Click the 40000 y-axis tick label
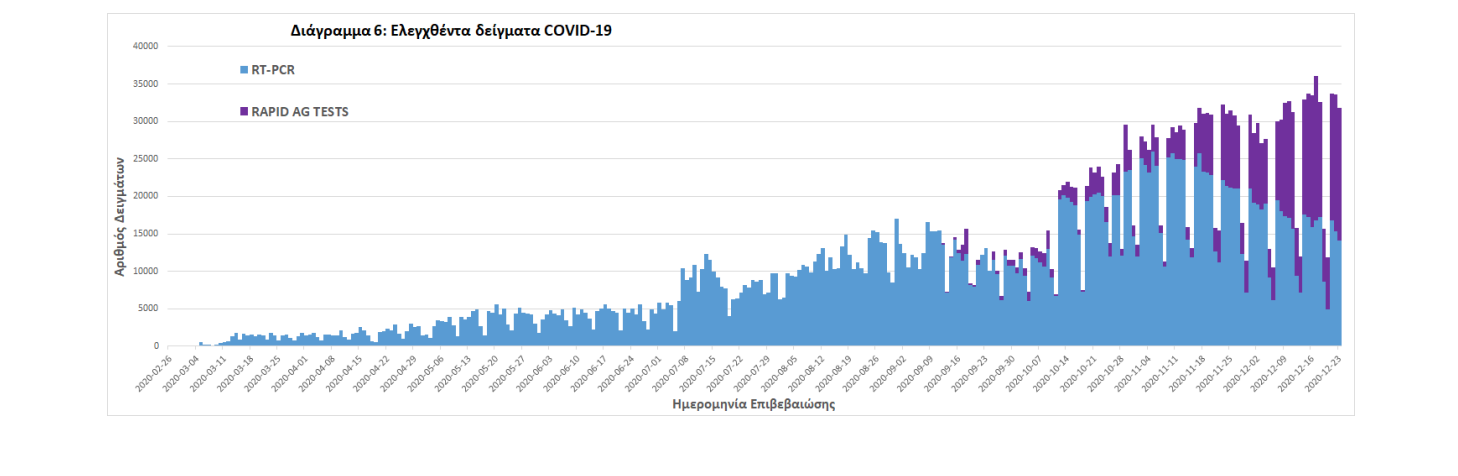The width and height of the screenshot is (1458, 476). click(x=147, y=46)
